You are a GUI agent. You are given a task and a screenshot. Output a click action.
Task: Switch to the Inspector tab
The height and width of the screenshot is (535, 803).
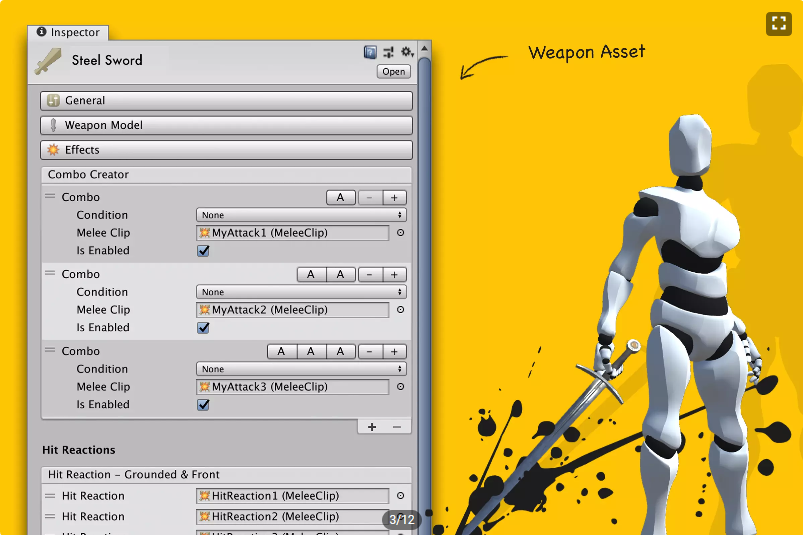pos(68,32)
